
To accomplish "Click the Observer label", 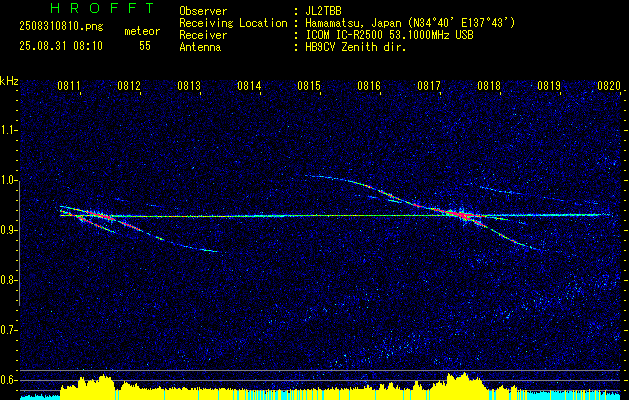I will (203, 11).
